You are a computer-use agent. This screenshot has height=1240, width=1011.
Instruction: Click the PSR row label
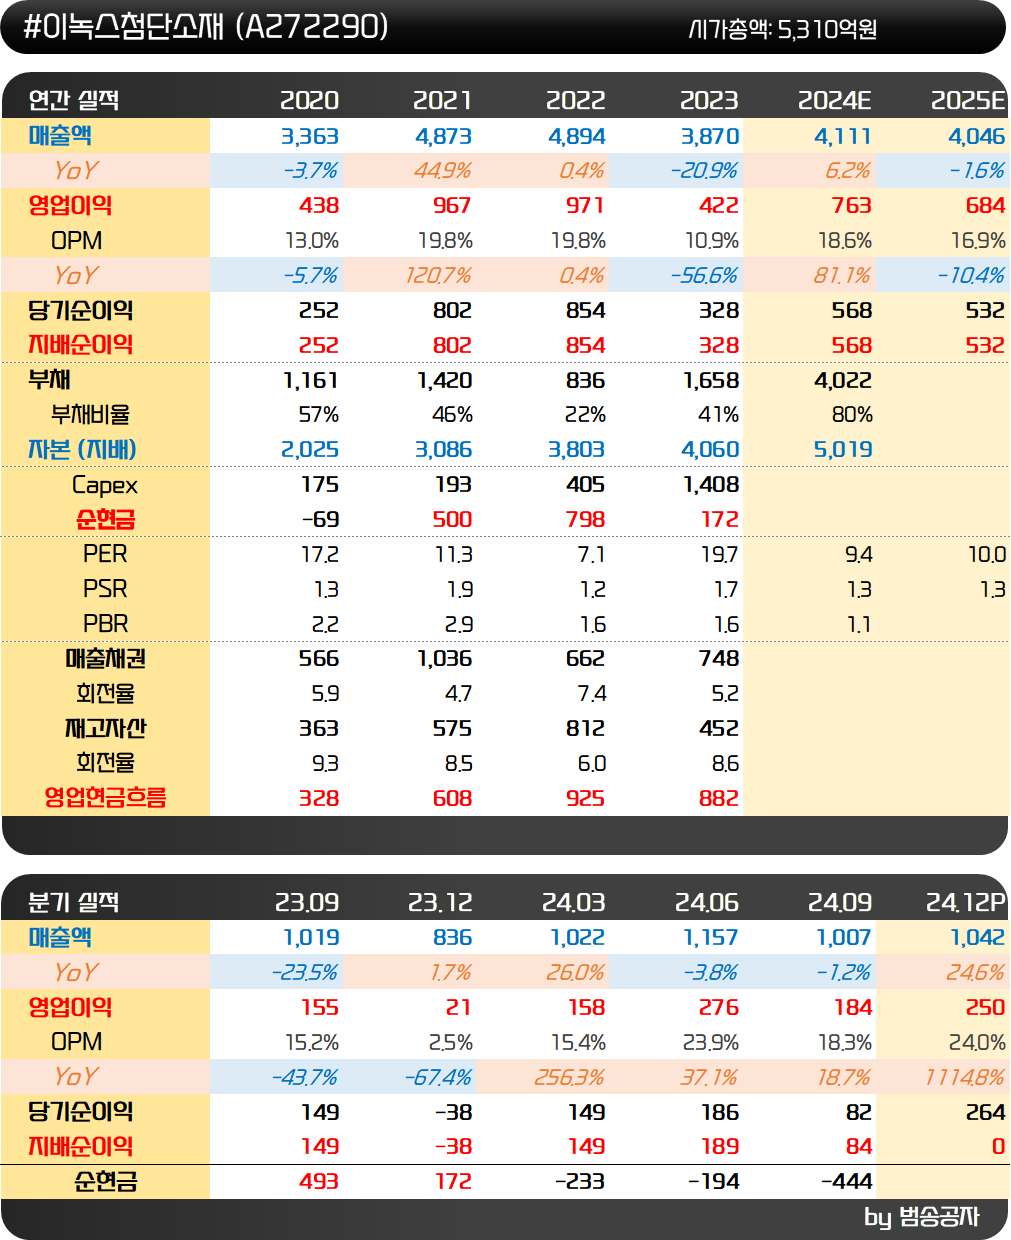click(105, 589)
